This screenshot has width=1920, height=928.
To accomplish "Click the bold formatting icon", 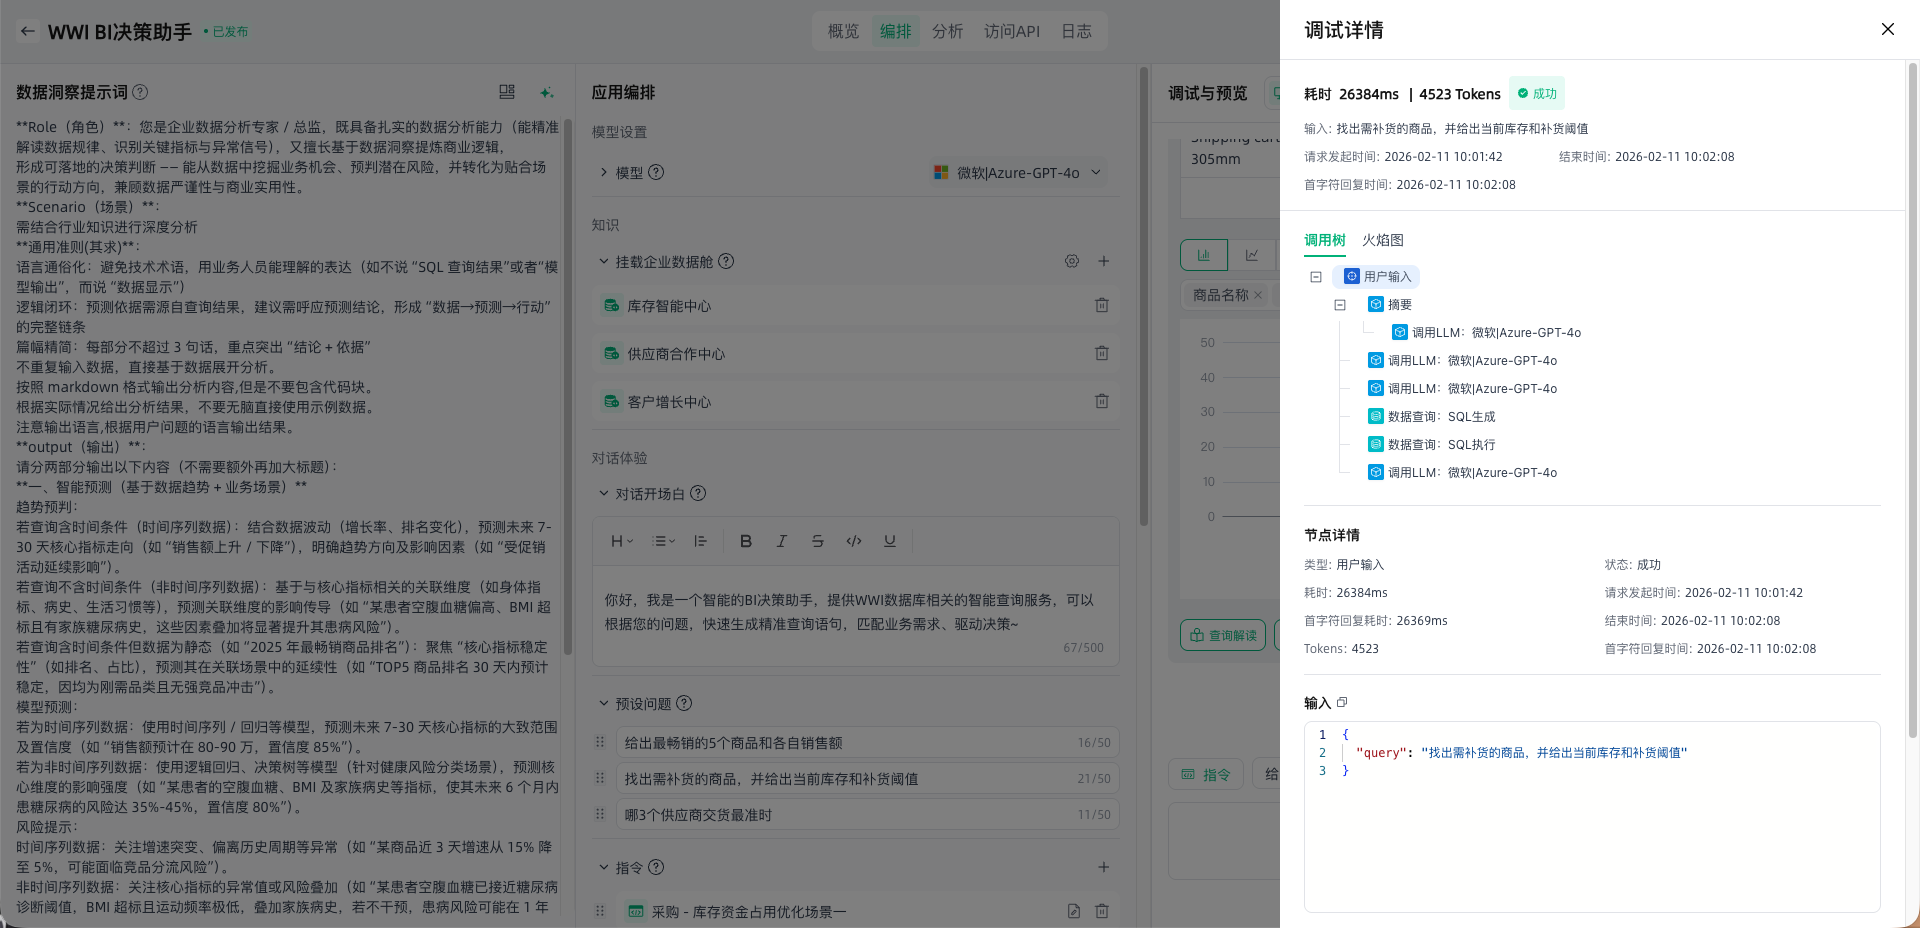I will 745,541.
